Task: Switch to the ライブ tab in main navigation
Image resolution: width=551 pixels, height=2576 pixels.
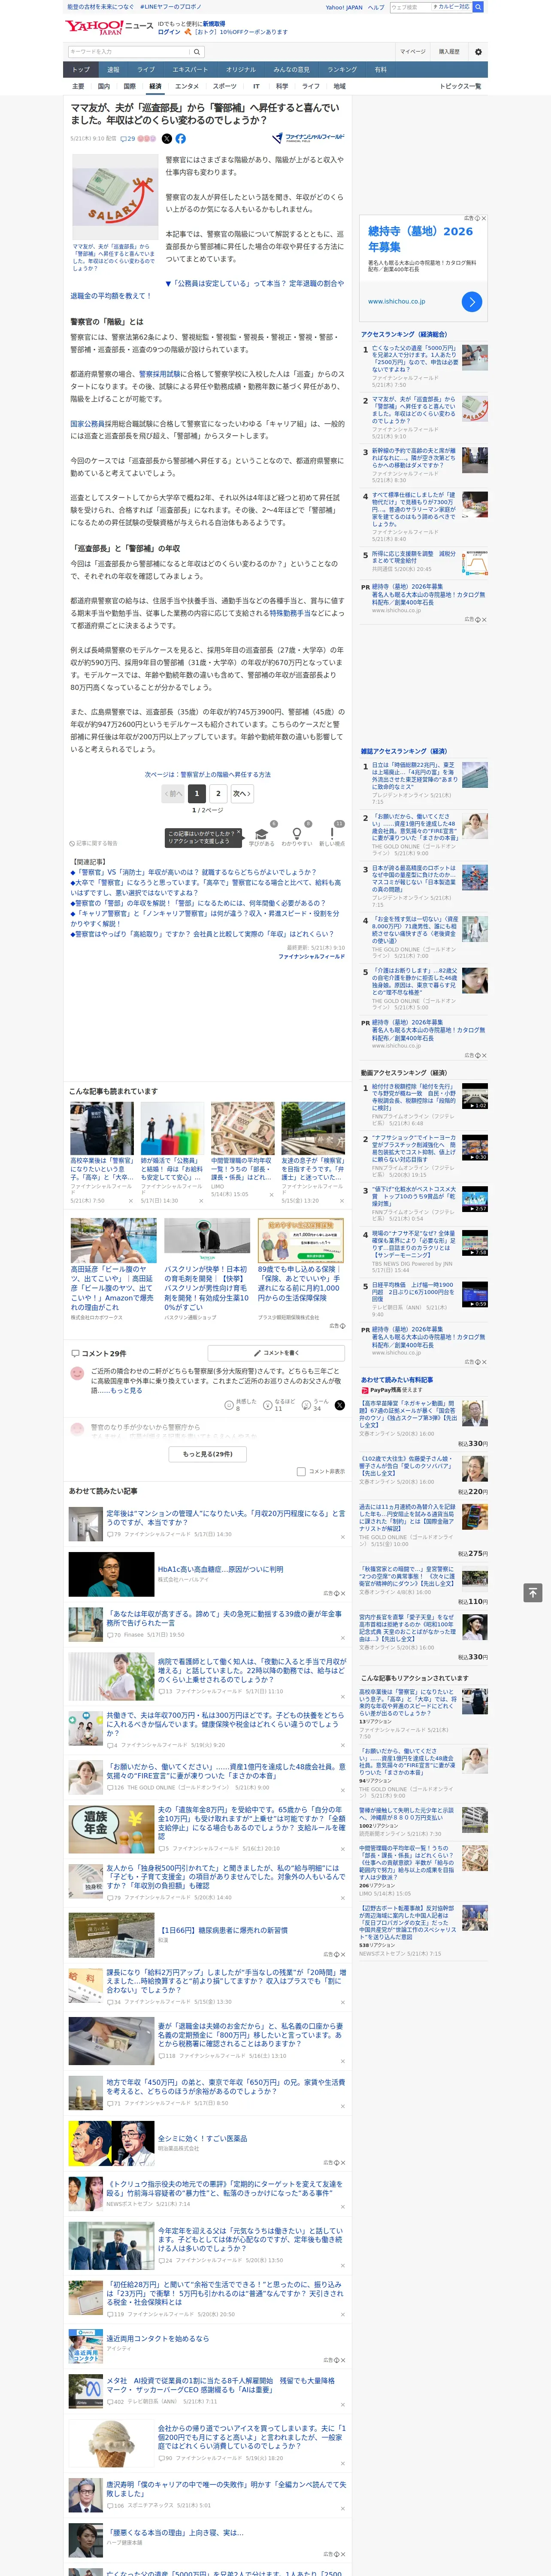Action: [x=146, y=70]
